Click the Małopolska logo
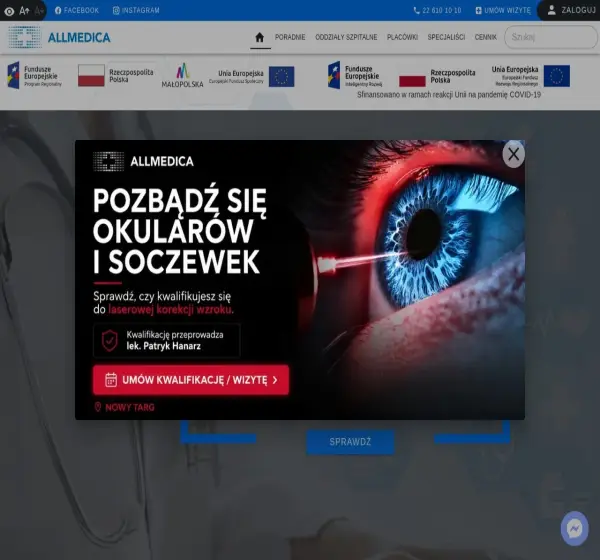This screenshot has width=600, height=560. pos(182,75)
